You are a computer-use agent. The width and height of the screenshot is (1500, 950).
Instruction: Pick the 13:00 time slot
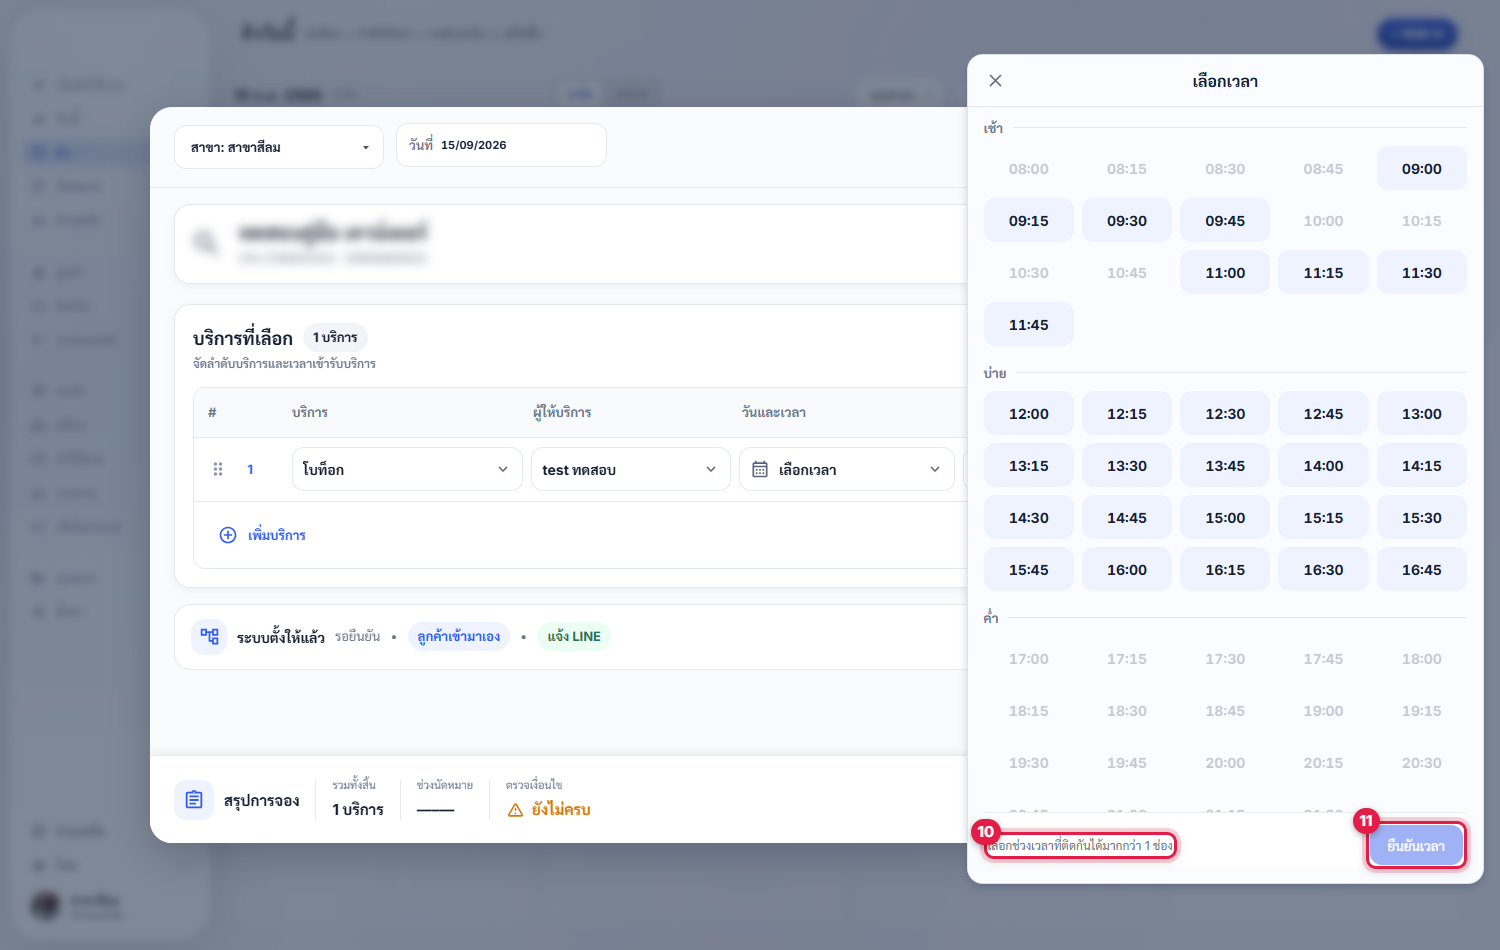coord(1422,414)
